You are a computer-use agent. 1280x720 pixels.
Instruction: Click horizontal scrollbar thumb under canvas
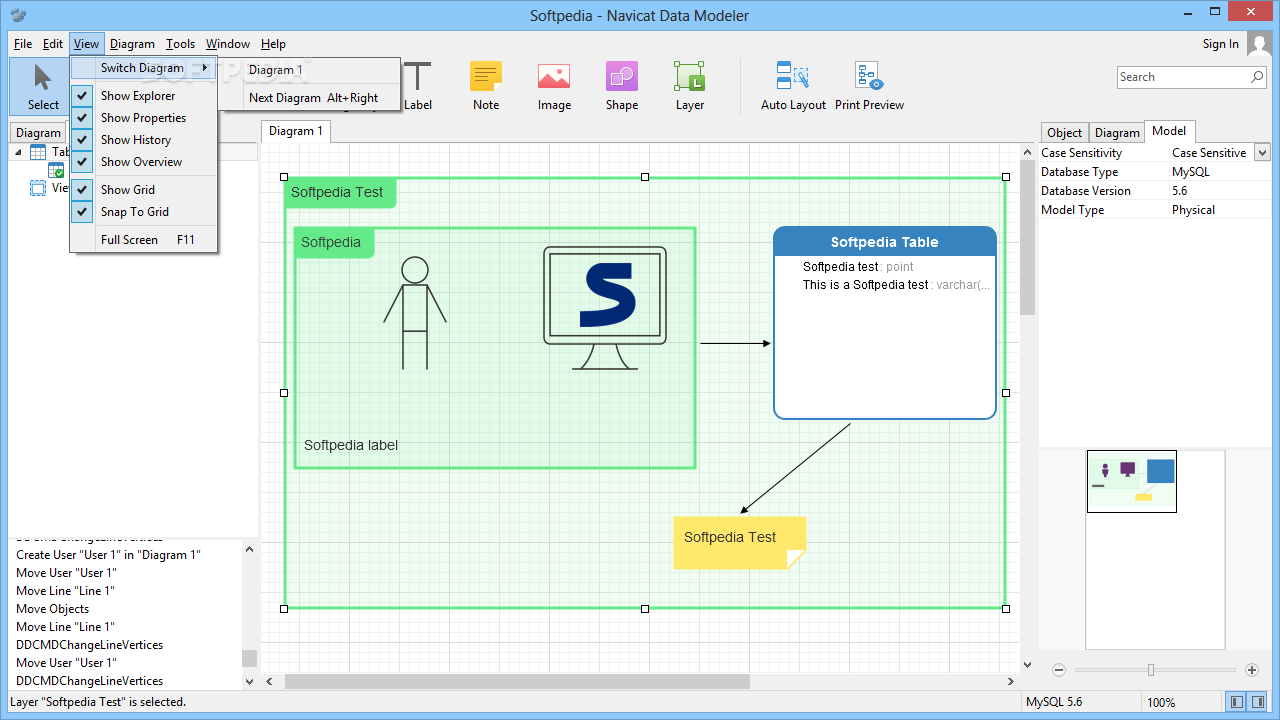(517, 681)
